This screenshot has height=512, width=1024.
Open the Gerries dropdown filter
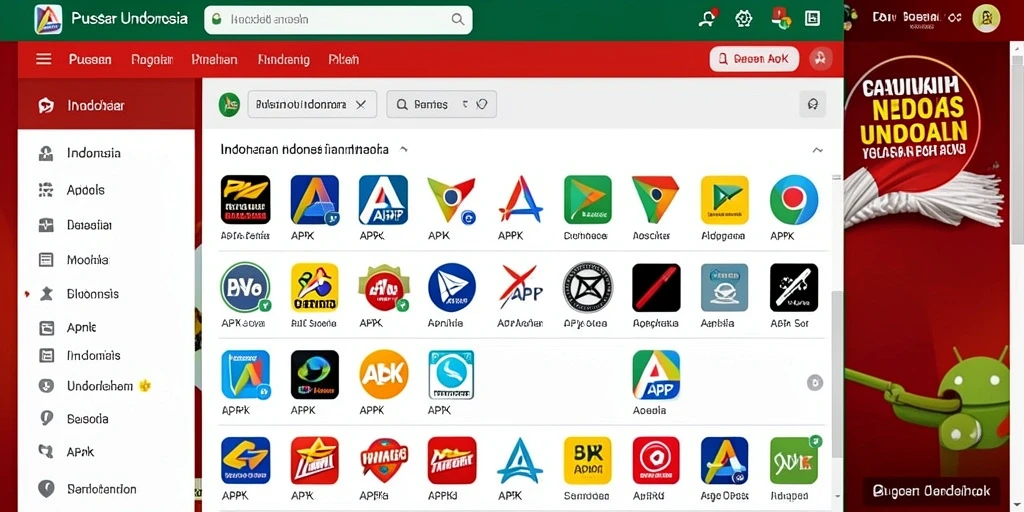[441, 104]
